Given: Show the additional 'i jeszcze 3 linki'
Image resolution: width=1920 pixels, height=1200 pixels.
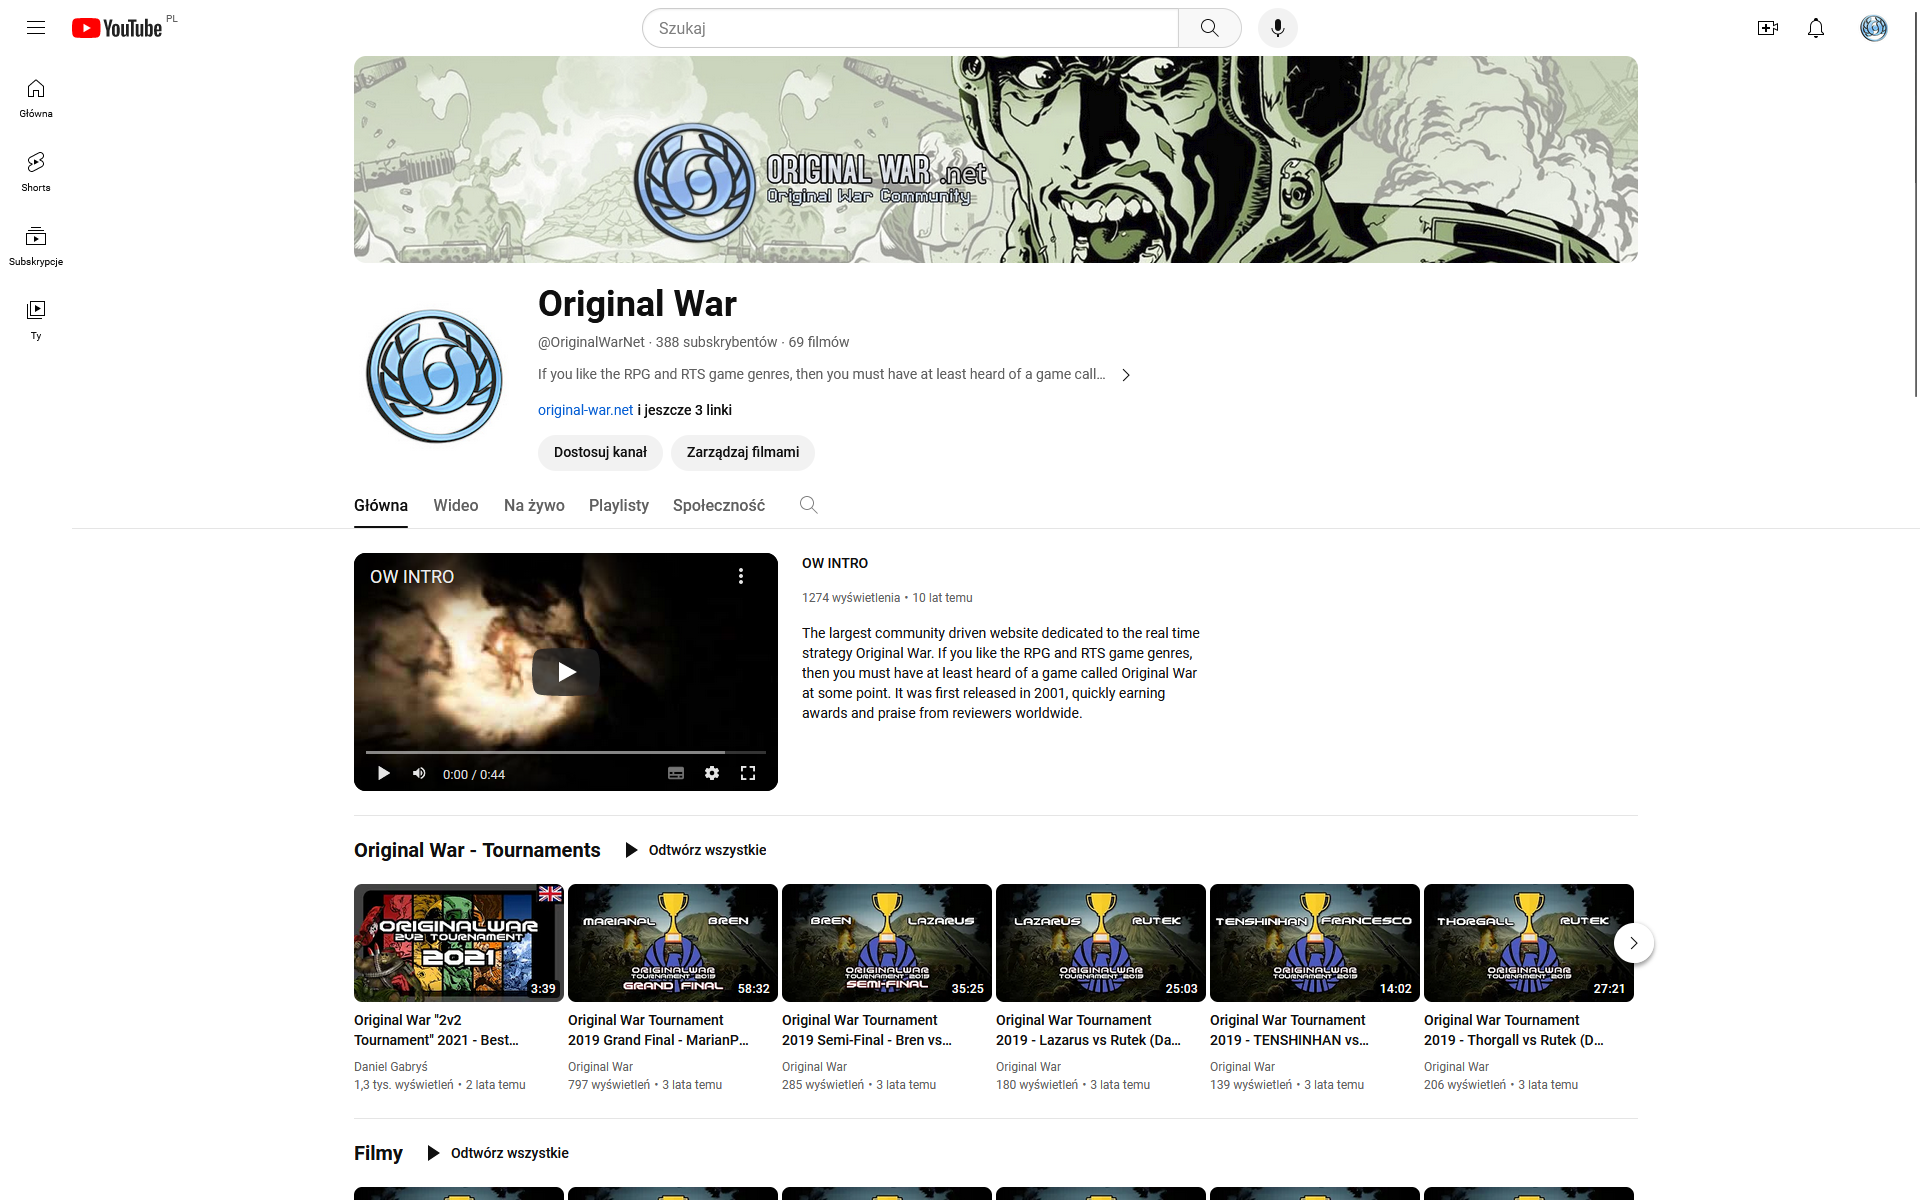Looking at the screenshot, I should (x=685, y=410).
